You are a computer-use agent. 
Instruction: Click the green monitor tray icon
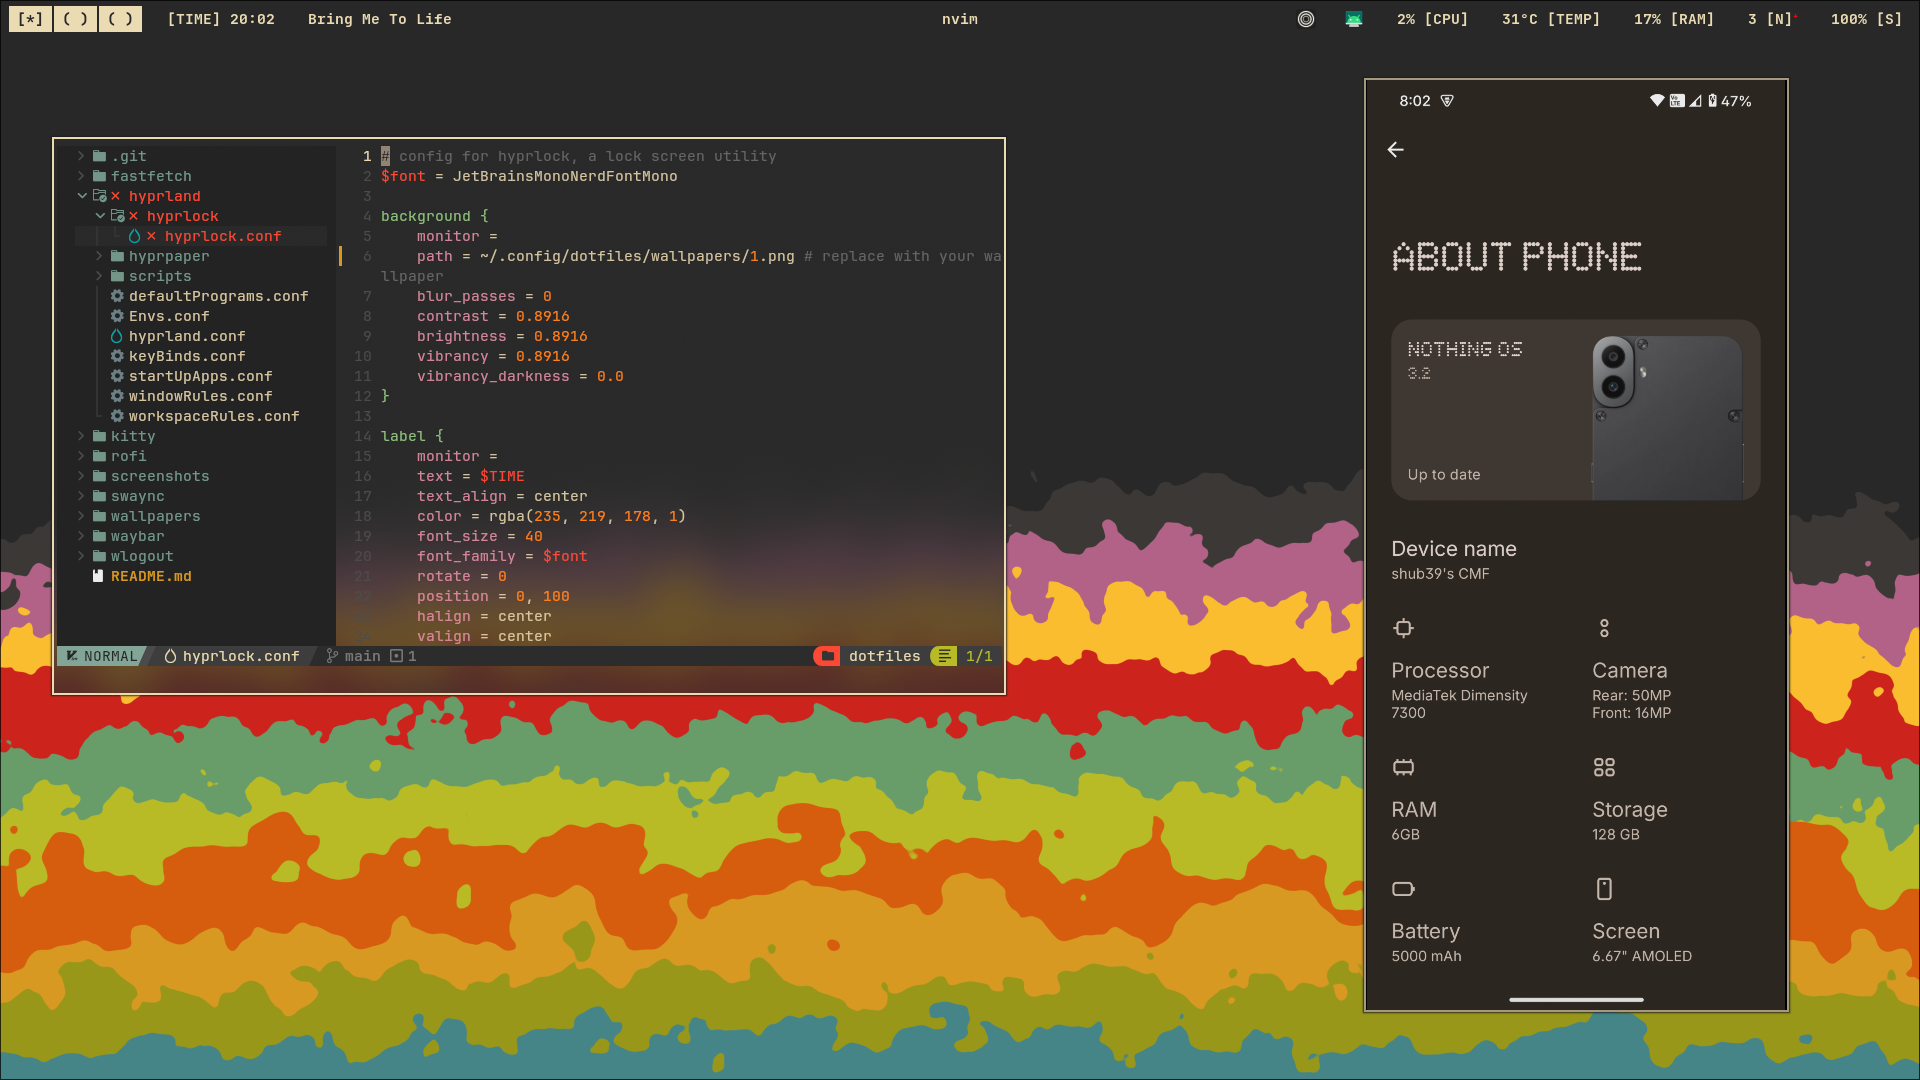click(1354, 19)
